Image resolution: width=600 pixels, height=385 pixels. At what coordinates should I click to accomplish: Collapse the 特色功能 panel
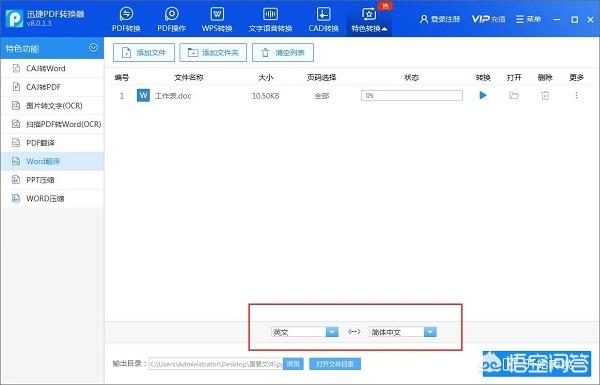click(x=93, y=48)
